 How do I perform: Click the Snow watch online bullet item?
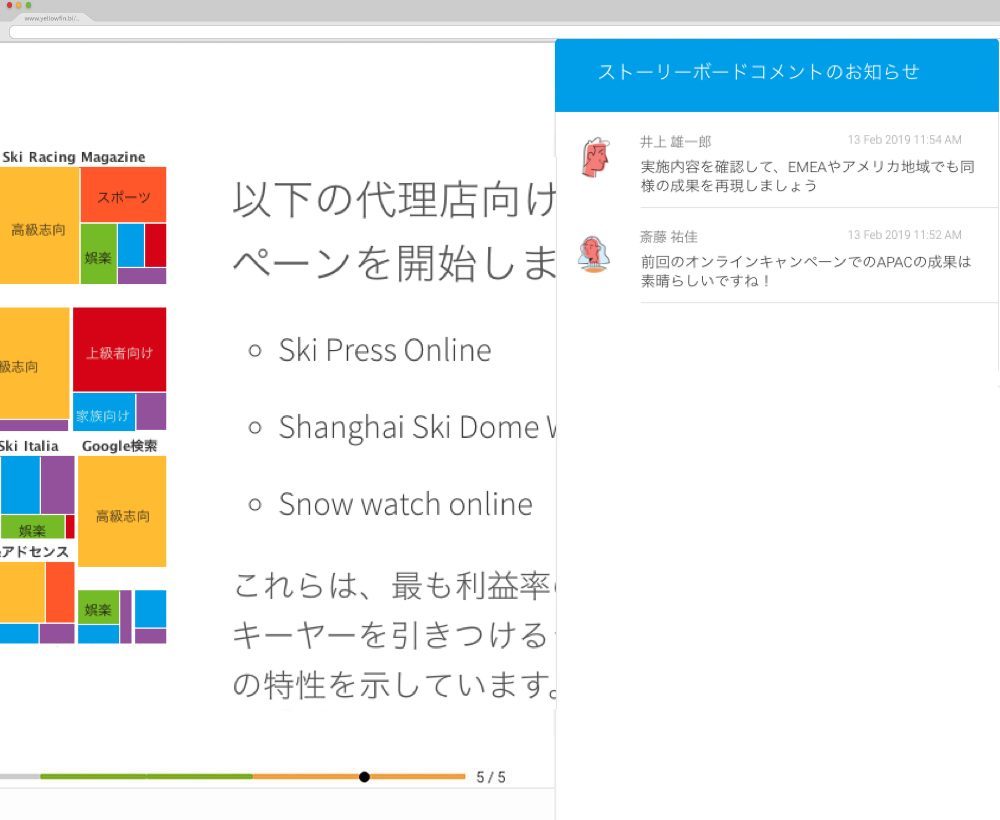404,504
